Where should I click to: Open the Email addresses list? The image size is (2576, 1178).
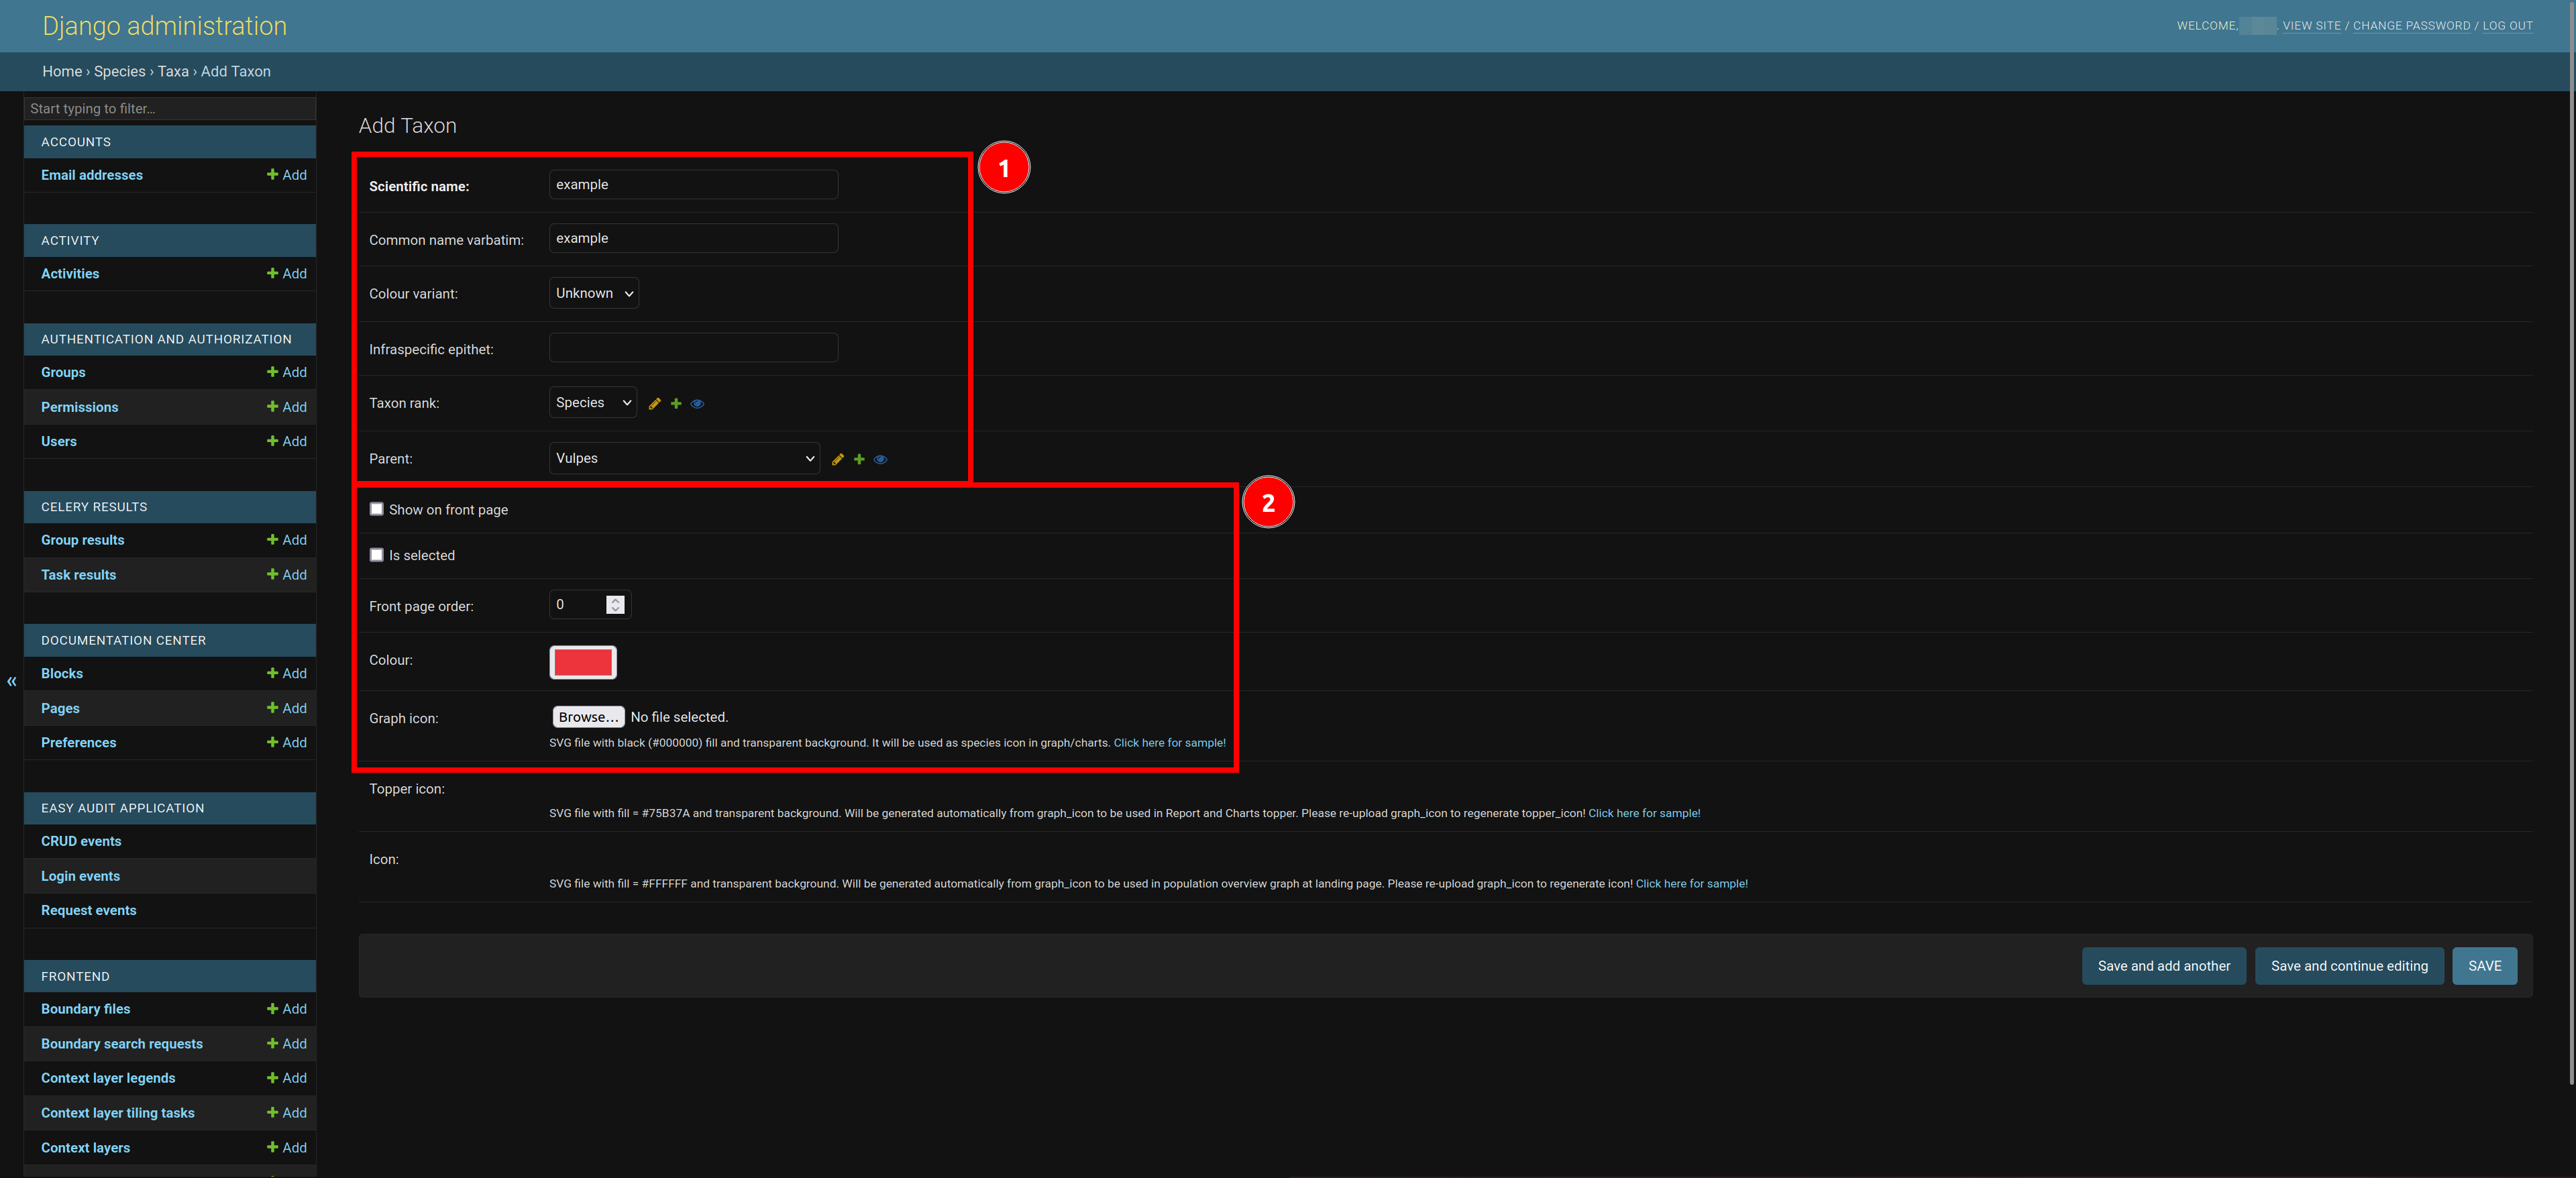point(92,175)
